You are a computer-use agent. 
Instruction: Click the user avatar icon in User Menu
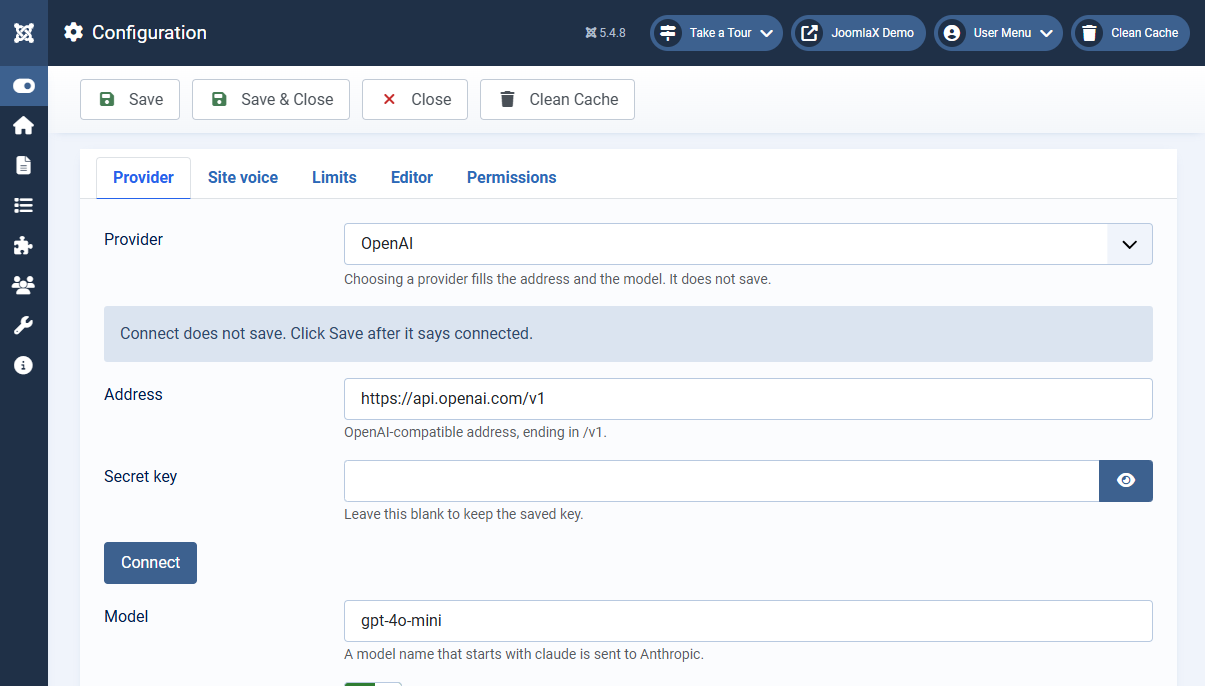[x=952, y=33]
